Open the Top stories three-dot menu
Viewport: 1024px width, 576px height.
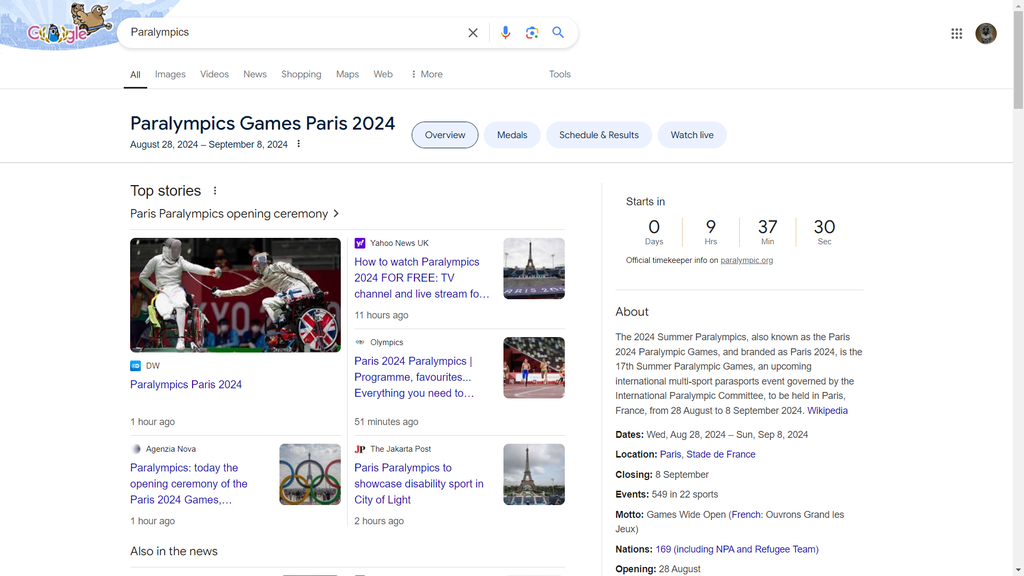pos(215,191)
